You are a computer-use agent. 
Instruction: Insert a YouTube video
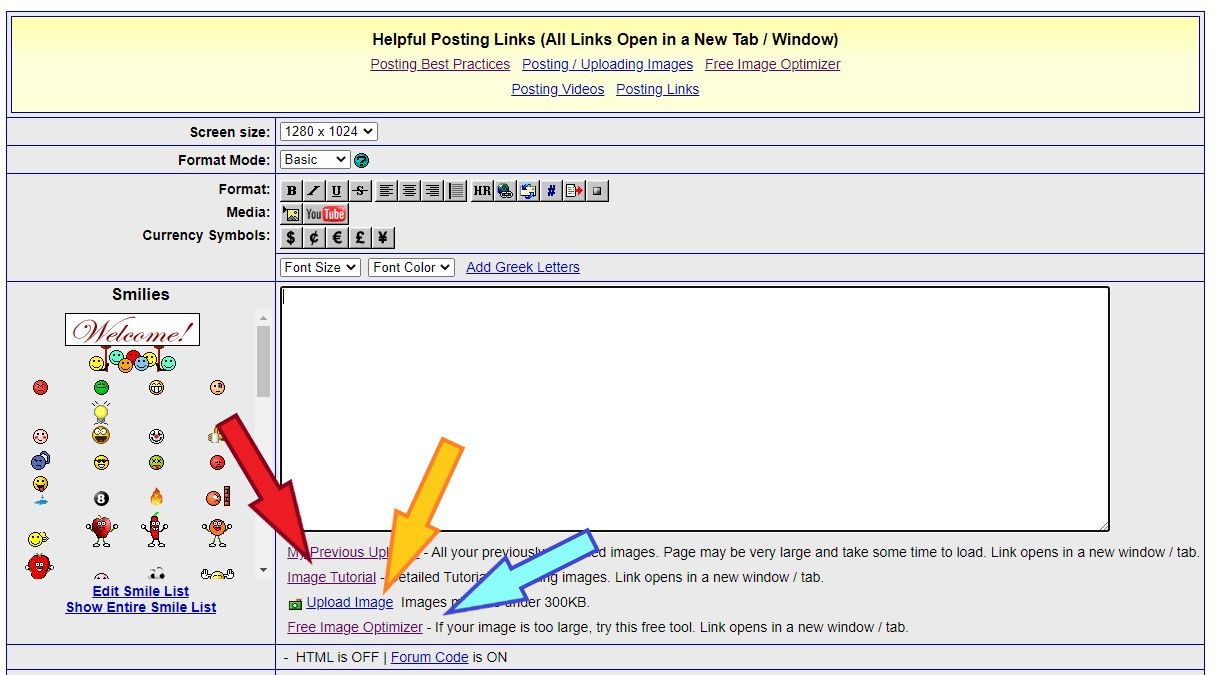coord(326,213)
